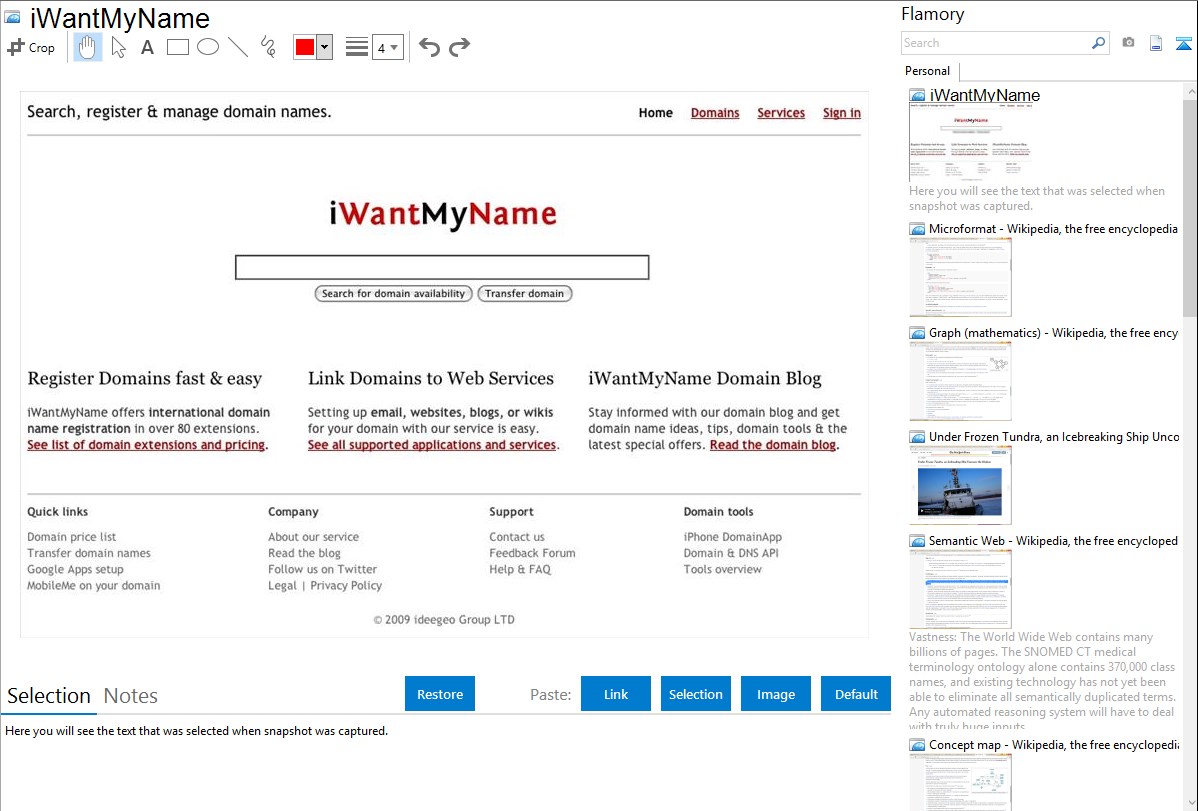Select the Crop tool
Viewport: 1198px width, 811px height.
coord(31,47)
